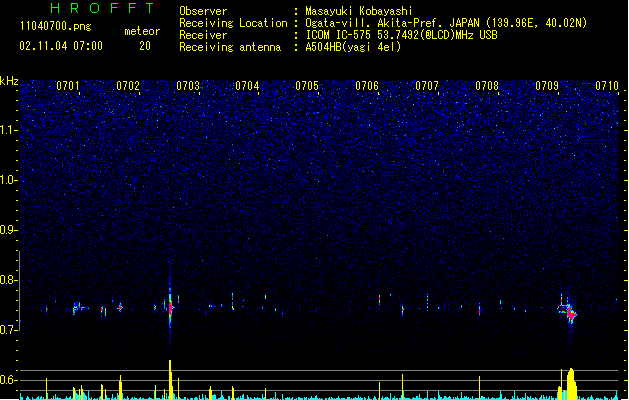Click the 0708 time marker
The width and height of the screenshot is (629, 400).
click(x=487, y=86)
